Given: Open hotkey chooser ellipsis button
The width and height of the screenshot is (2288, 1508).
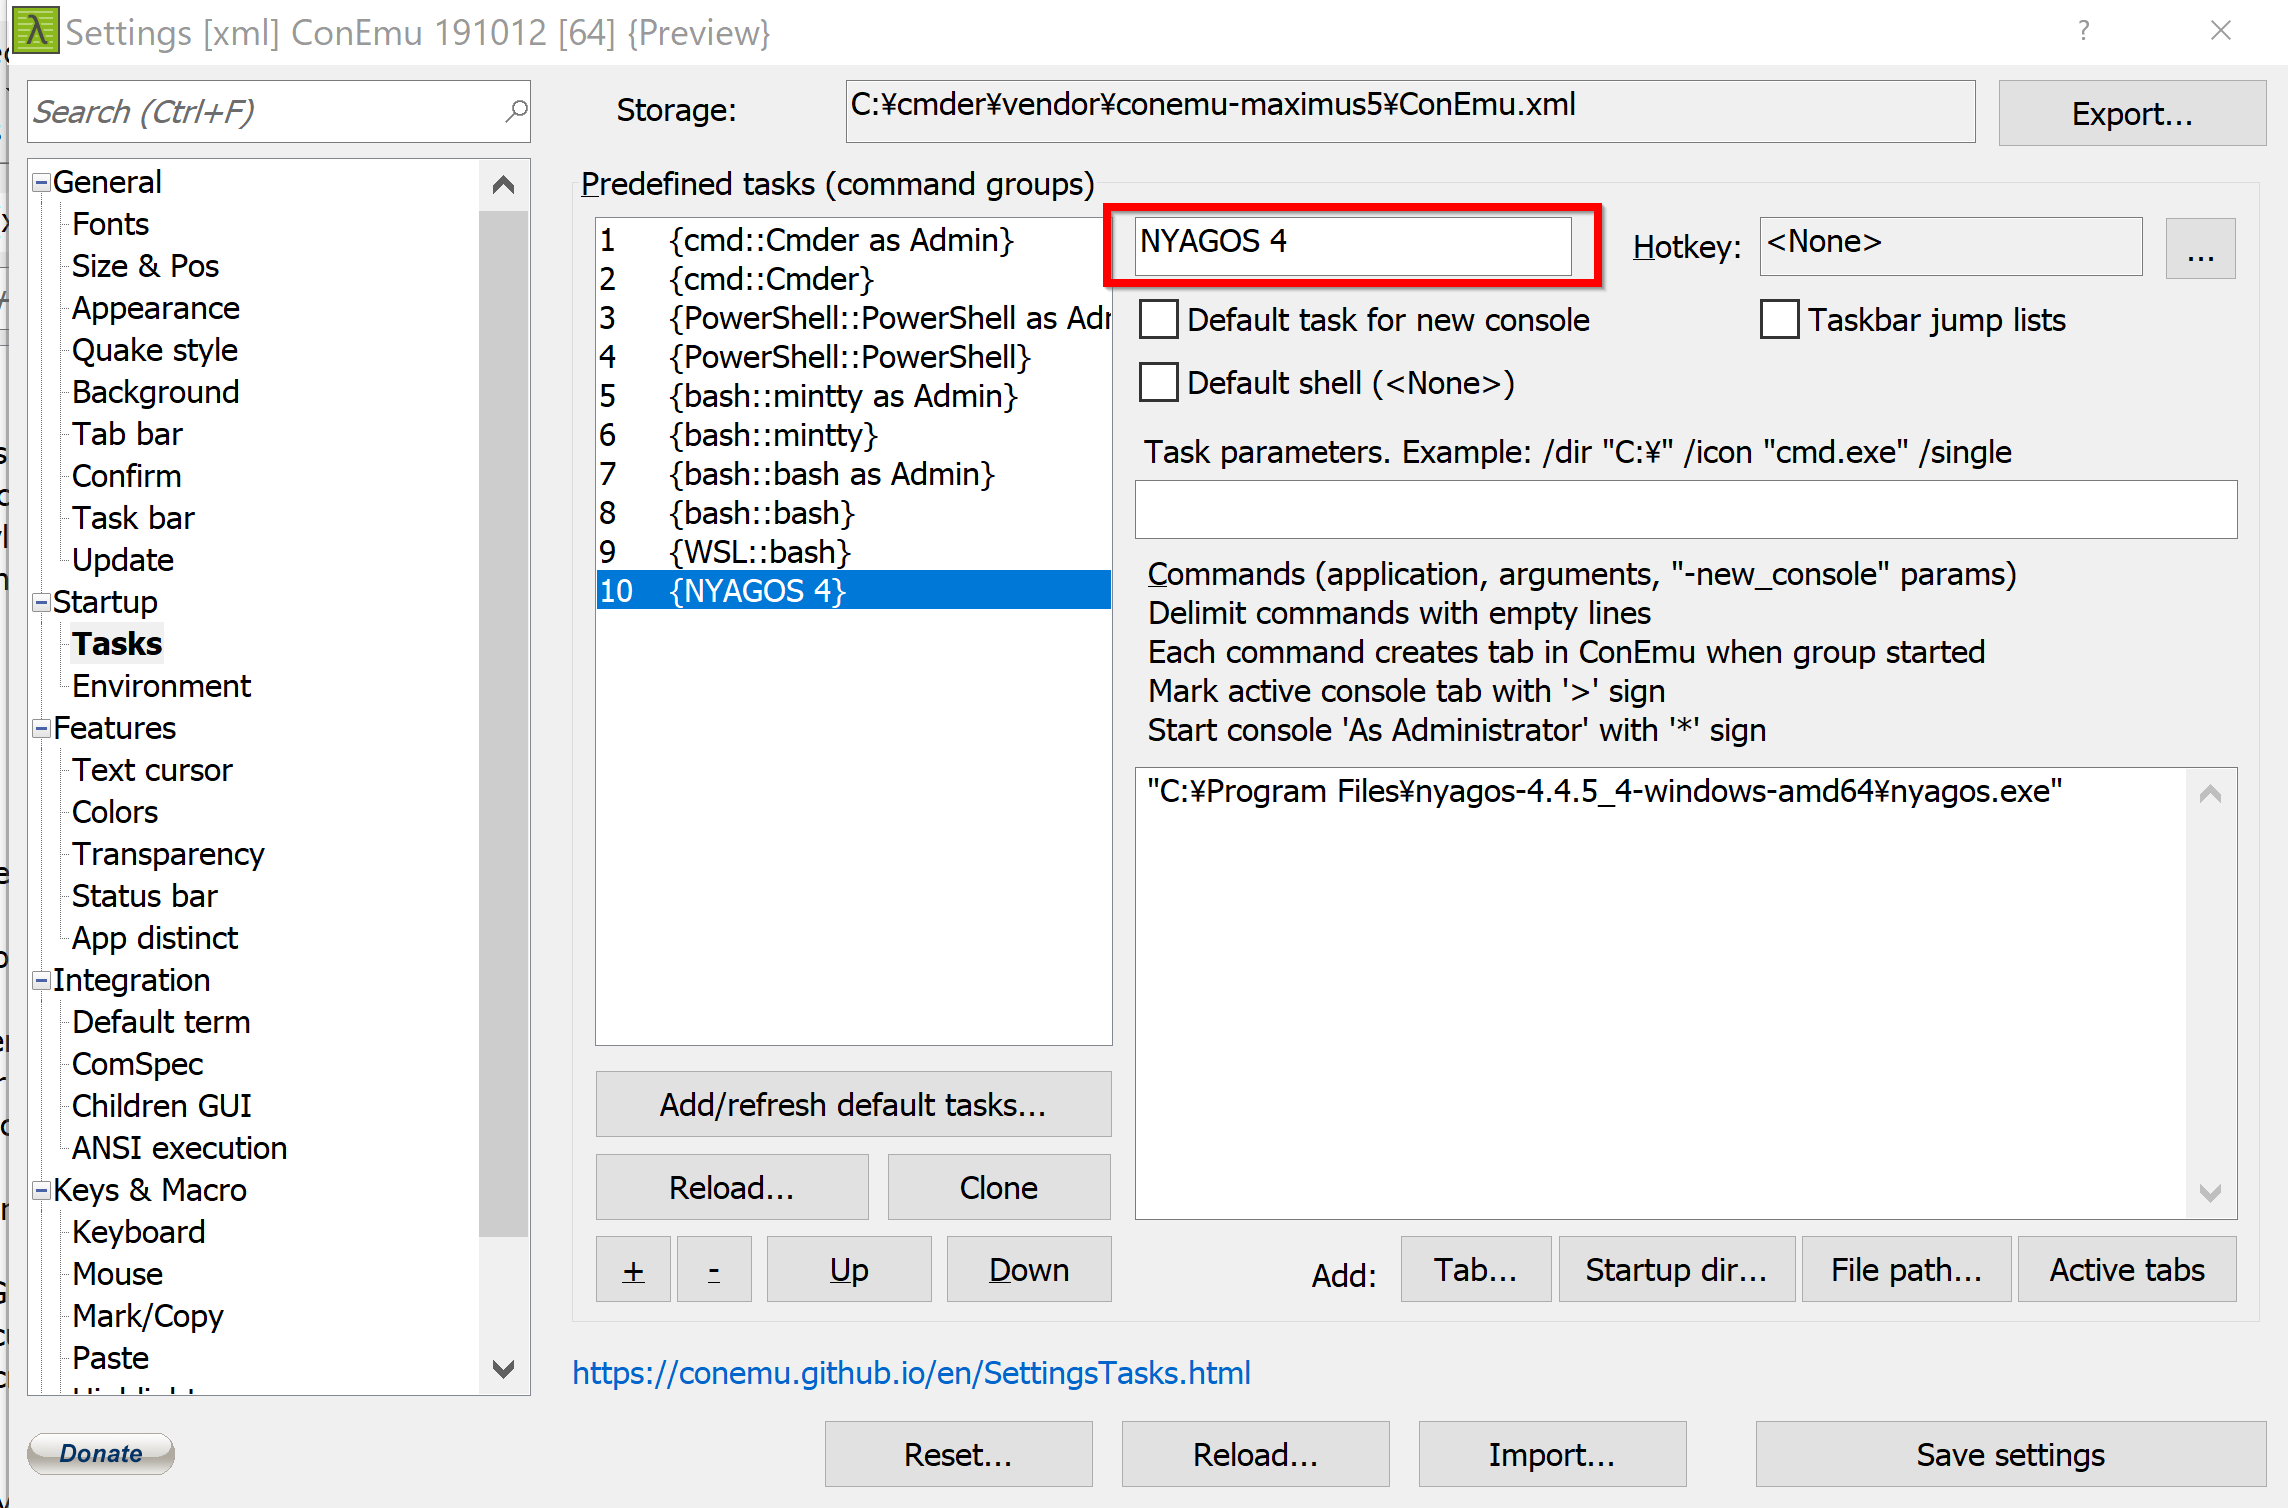Looking at the screenshot, I should click(2201, 248).
